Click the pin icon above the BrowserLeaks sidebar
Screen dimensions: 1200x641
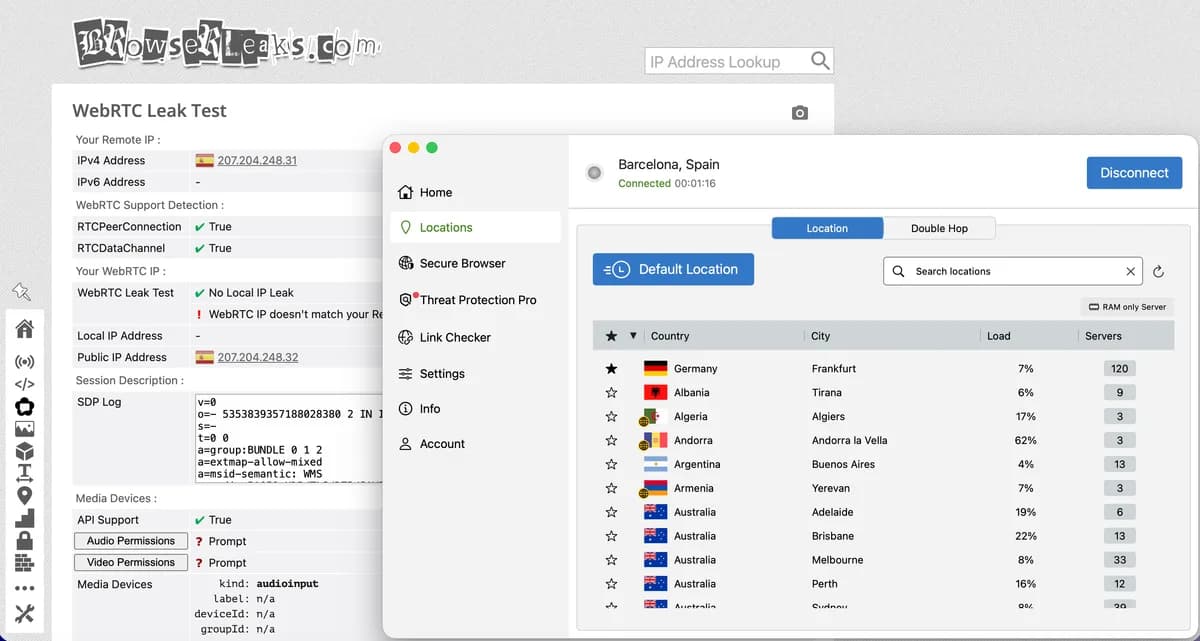tap(21, 291)
